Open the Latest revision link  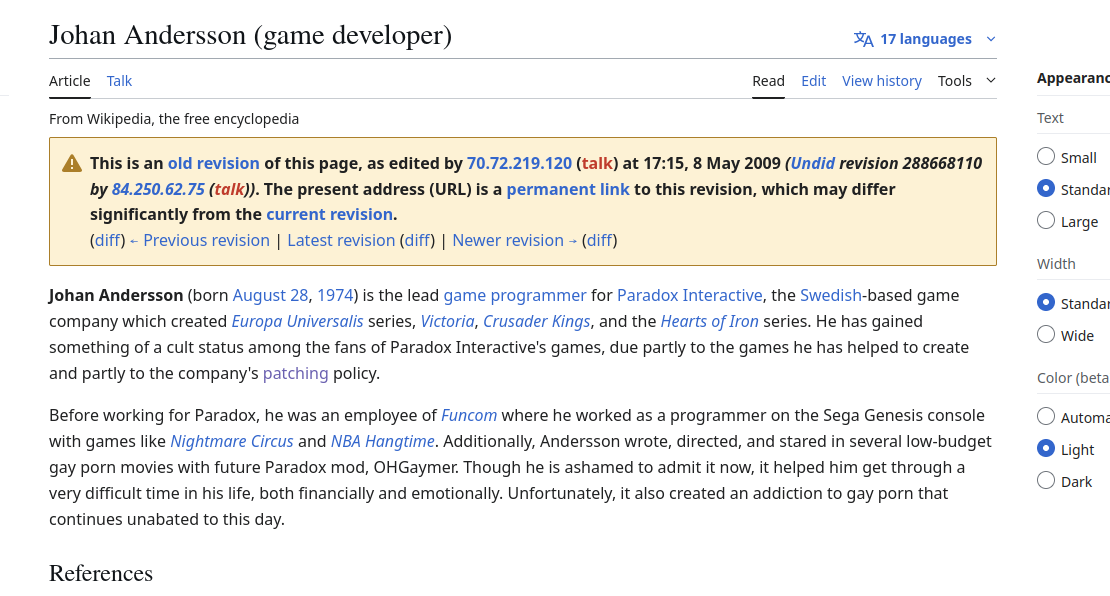click(341, 240)
